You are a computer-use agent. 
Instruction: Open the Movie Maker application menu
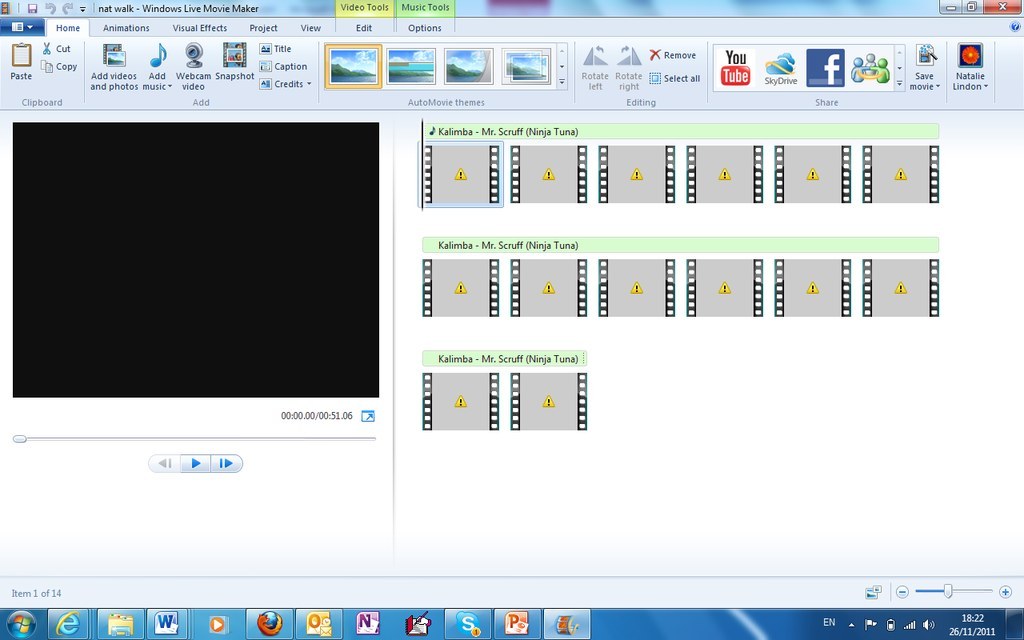(x=22, y=27)
